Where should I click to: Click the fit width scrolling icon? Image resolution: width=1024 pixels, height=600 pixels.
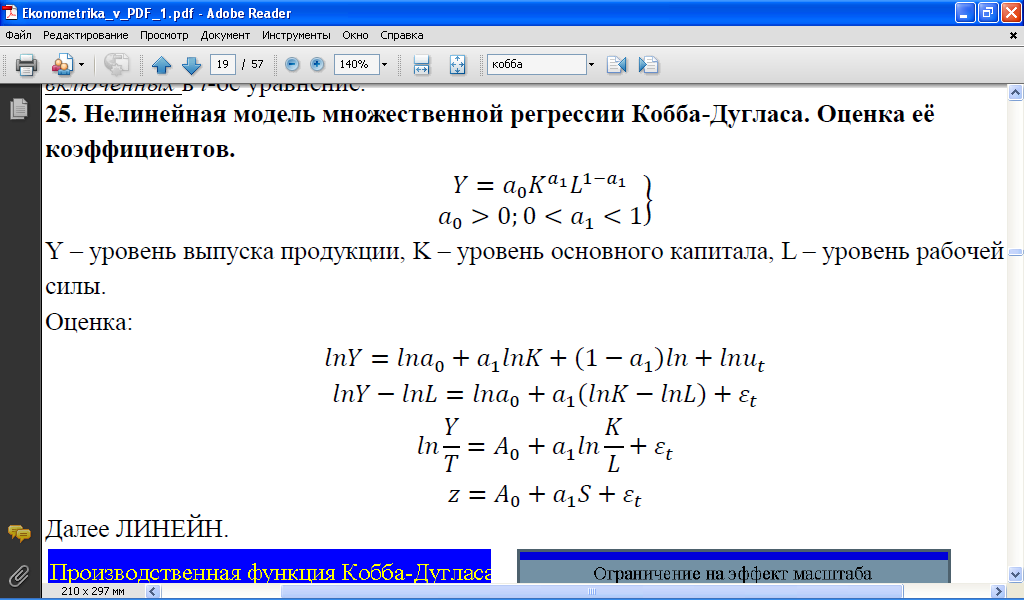pos(421,65)
